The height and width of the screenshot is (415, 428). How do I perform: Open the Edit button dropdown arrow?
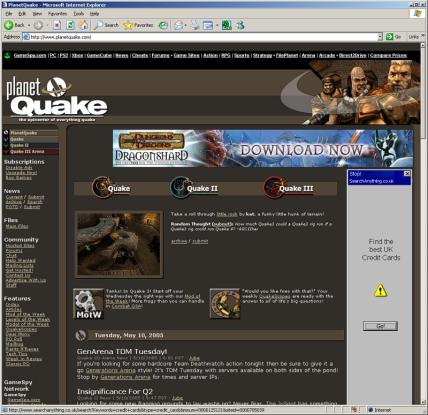coord(217,25)
